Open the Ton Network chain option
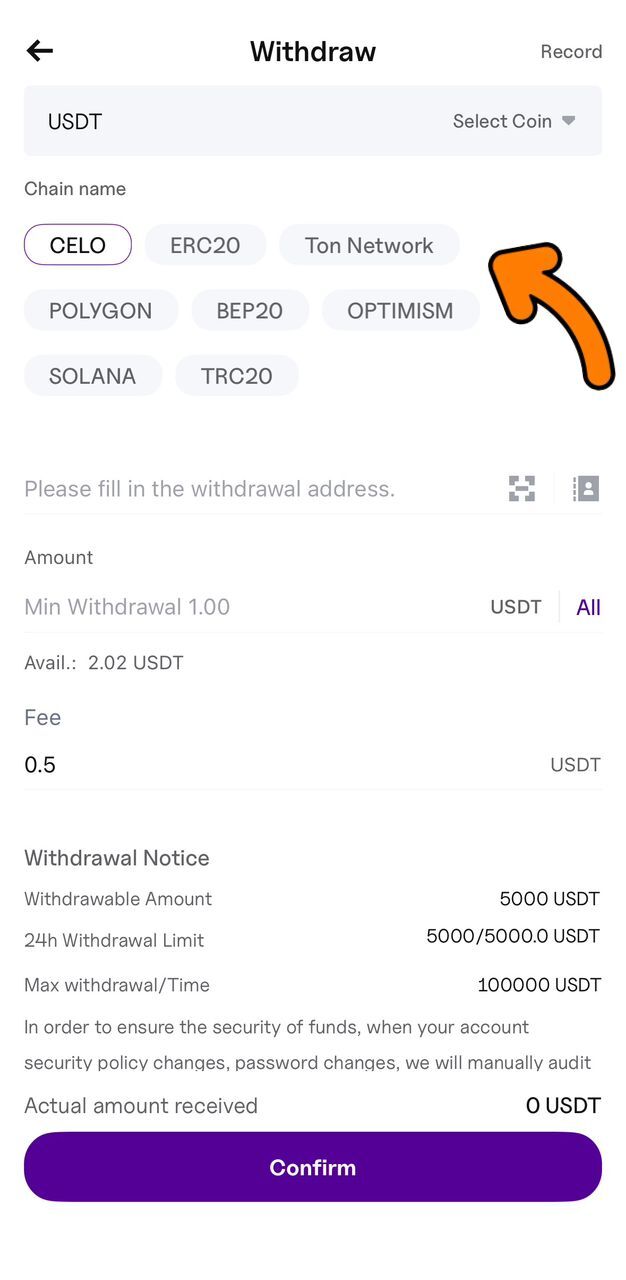 pyautogui.click(x=369, y=244)
